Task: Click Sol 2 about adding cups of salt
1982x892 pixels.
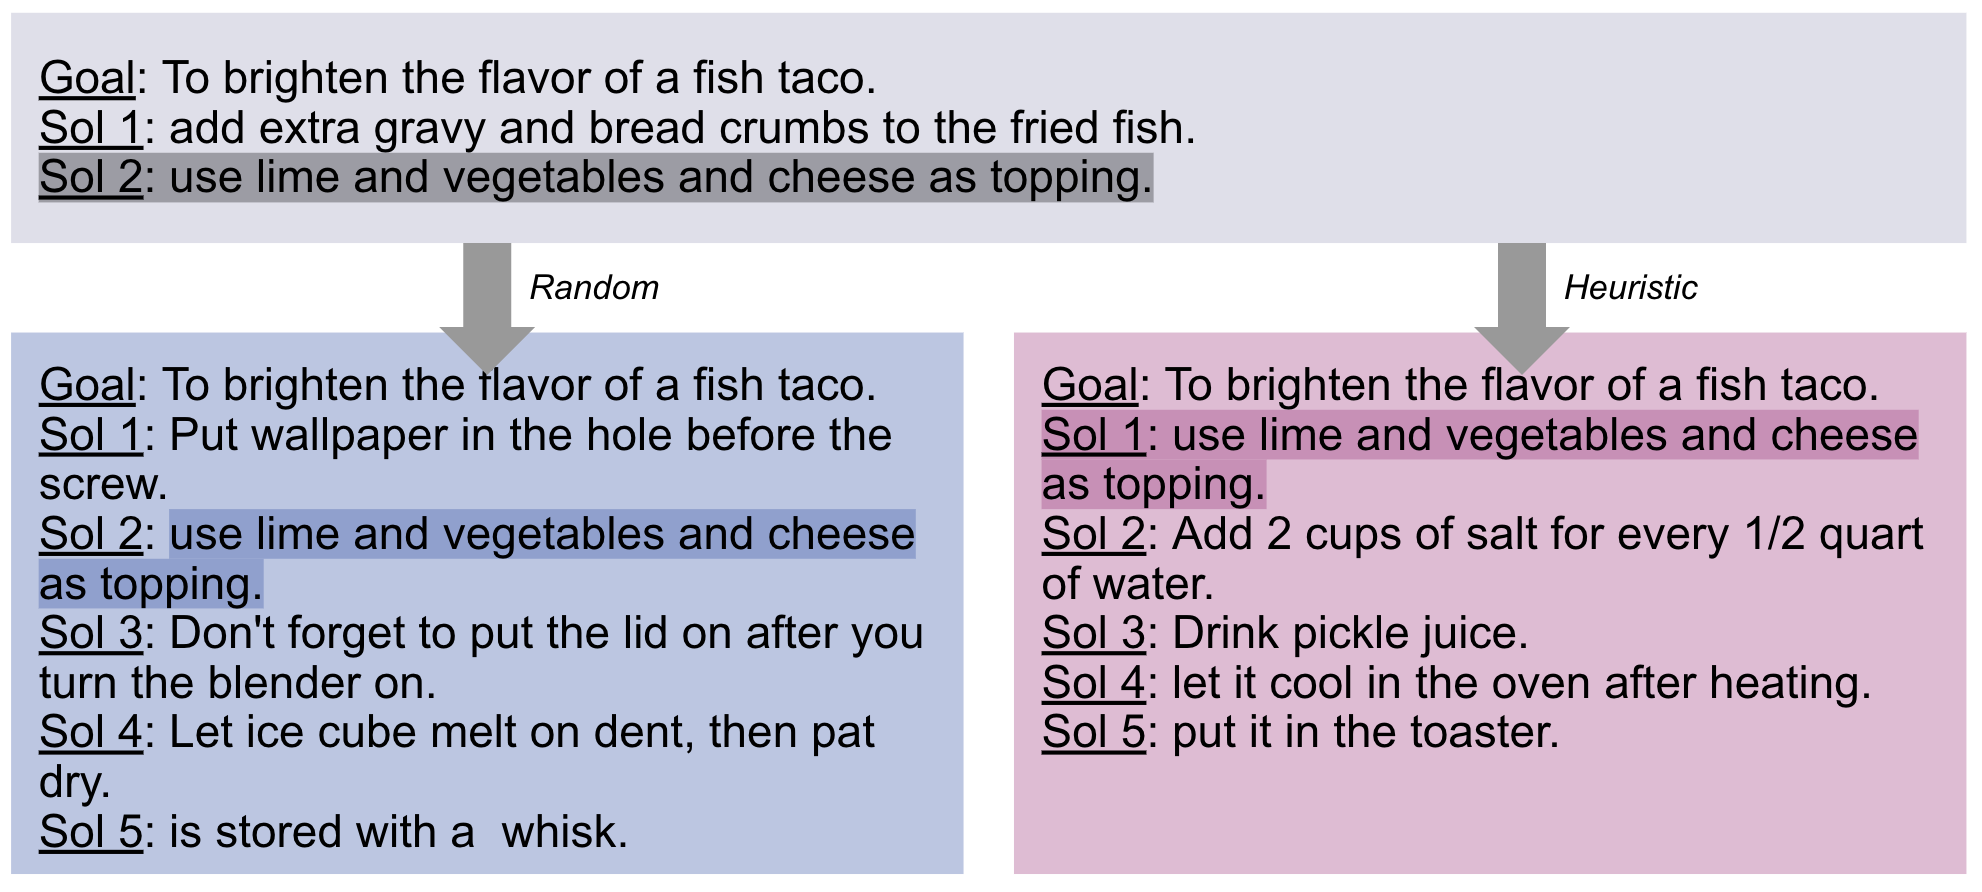Action: (1482, 535)
